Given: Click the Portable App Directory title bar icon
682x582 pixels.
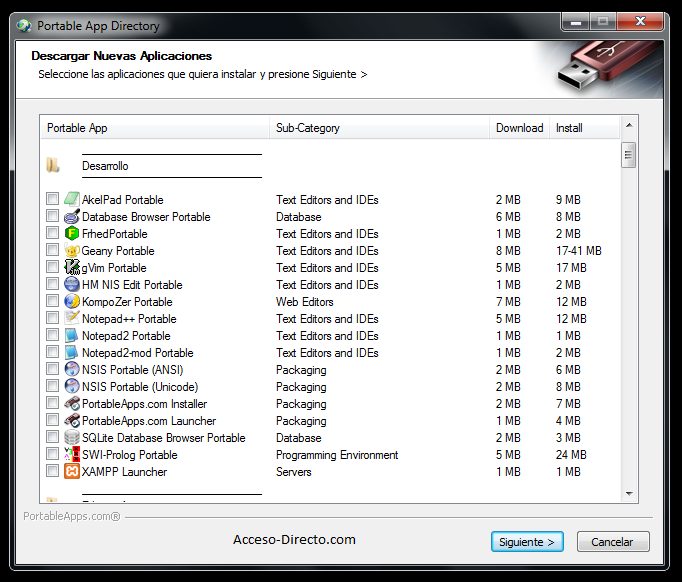Looking at the screenshot, I should (x=23, y=26).
